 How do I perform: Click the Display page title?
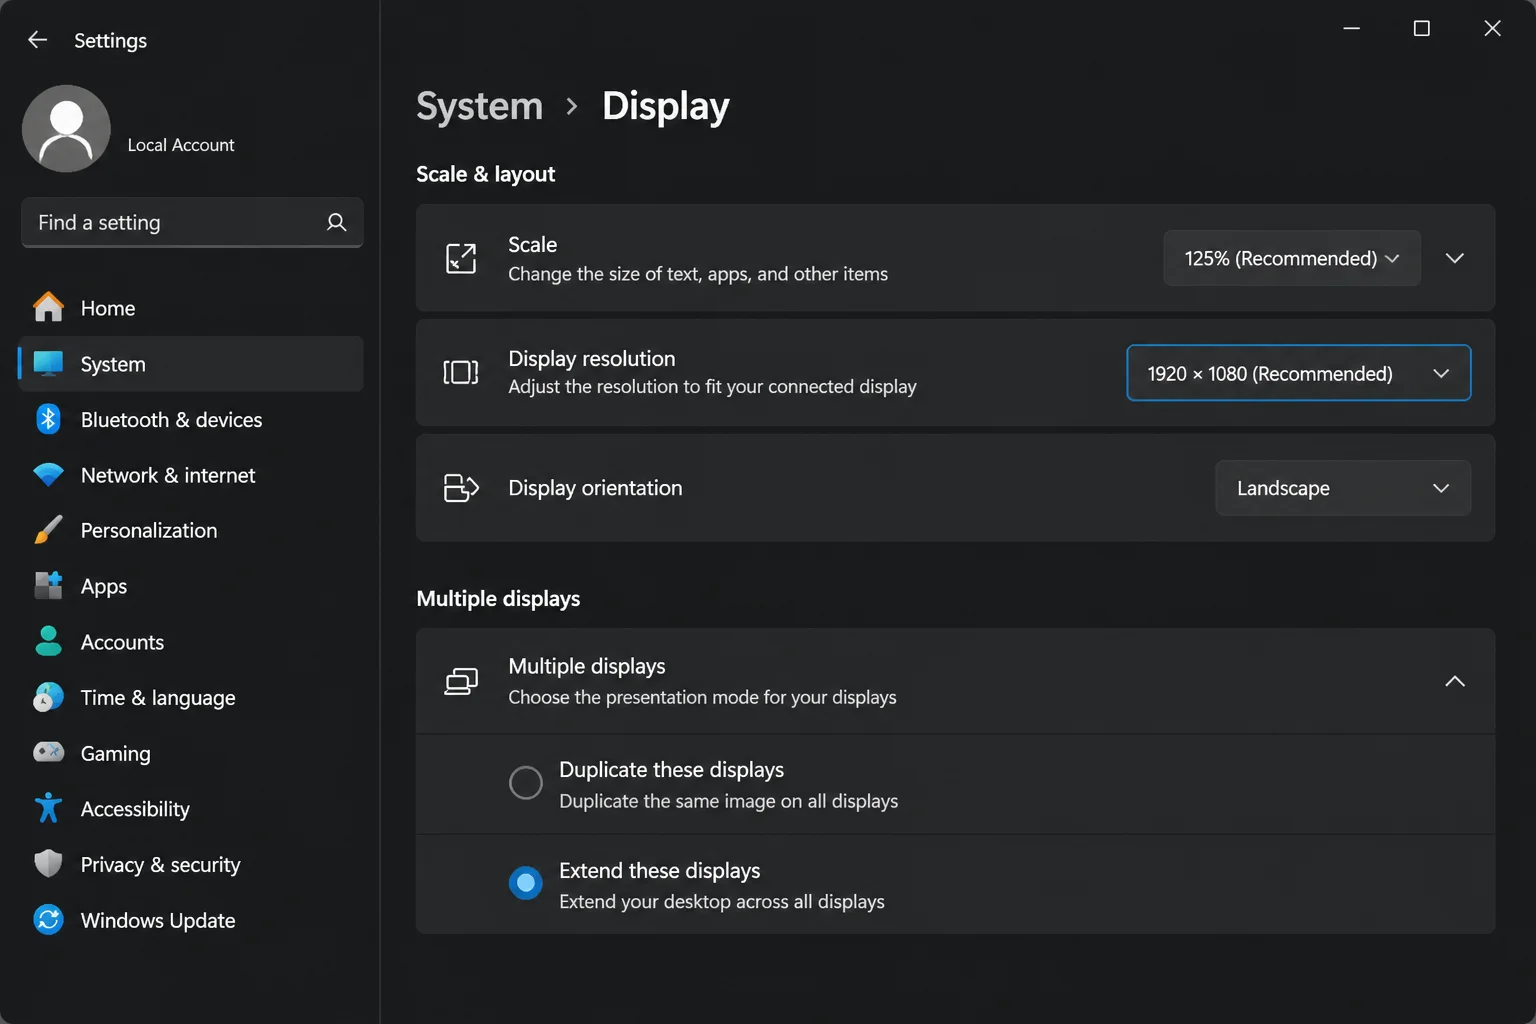(x=666, y=106)
